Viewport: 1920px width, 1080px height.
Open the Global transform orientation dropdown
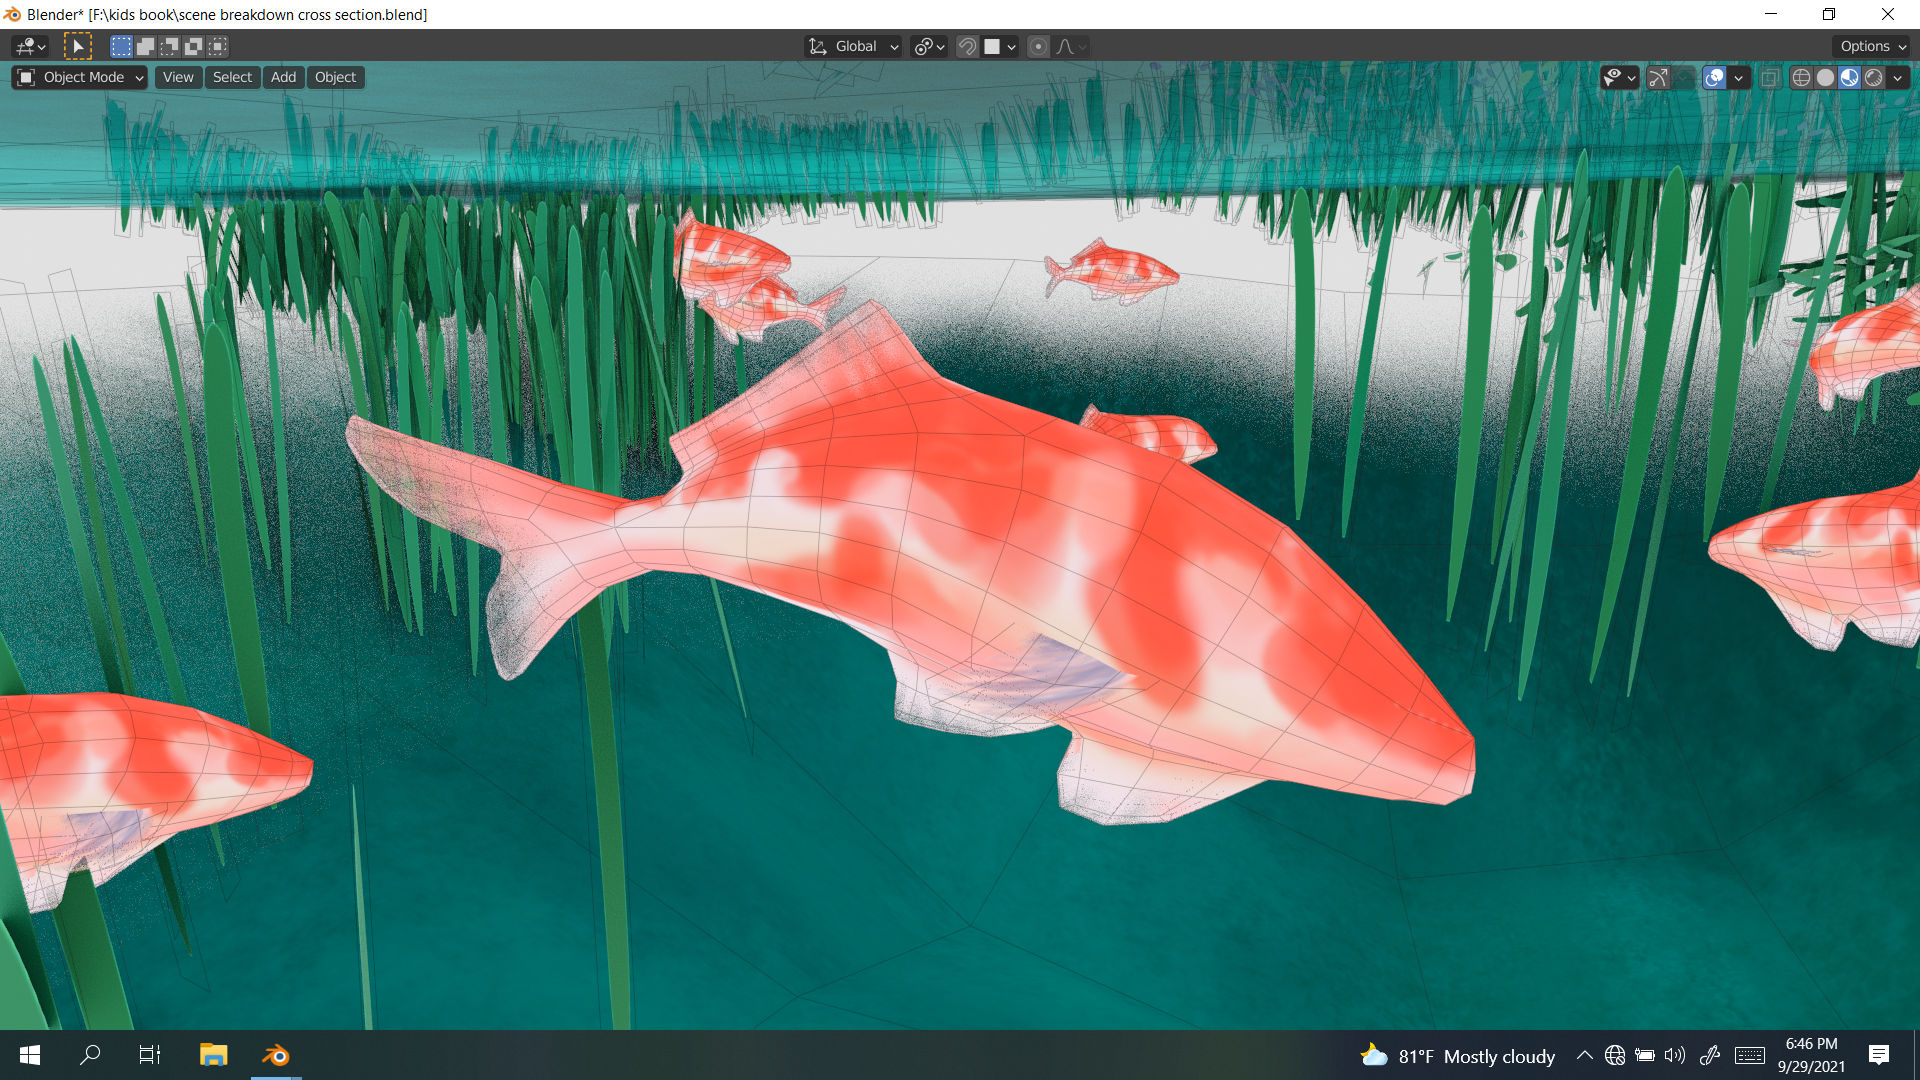pos(852,46)
